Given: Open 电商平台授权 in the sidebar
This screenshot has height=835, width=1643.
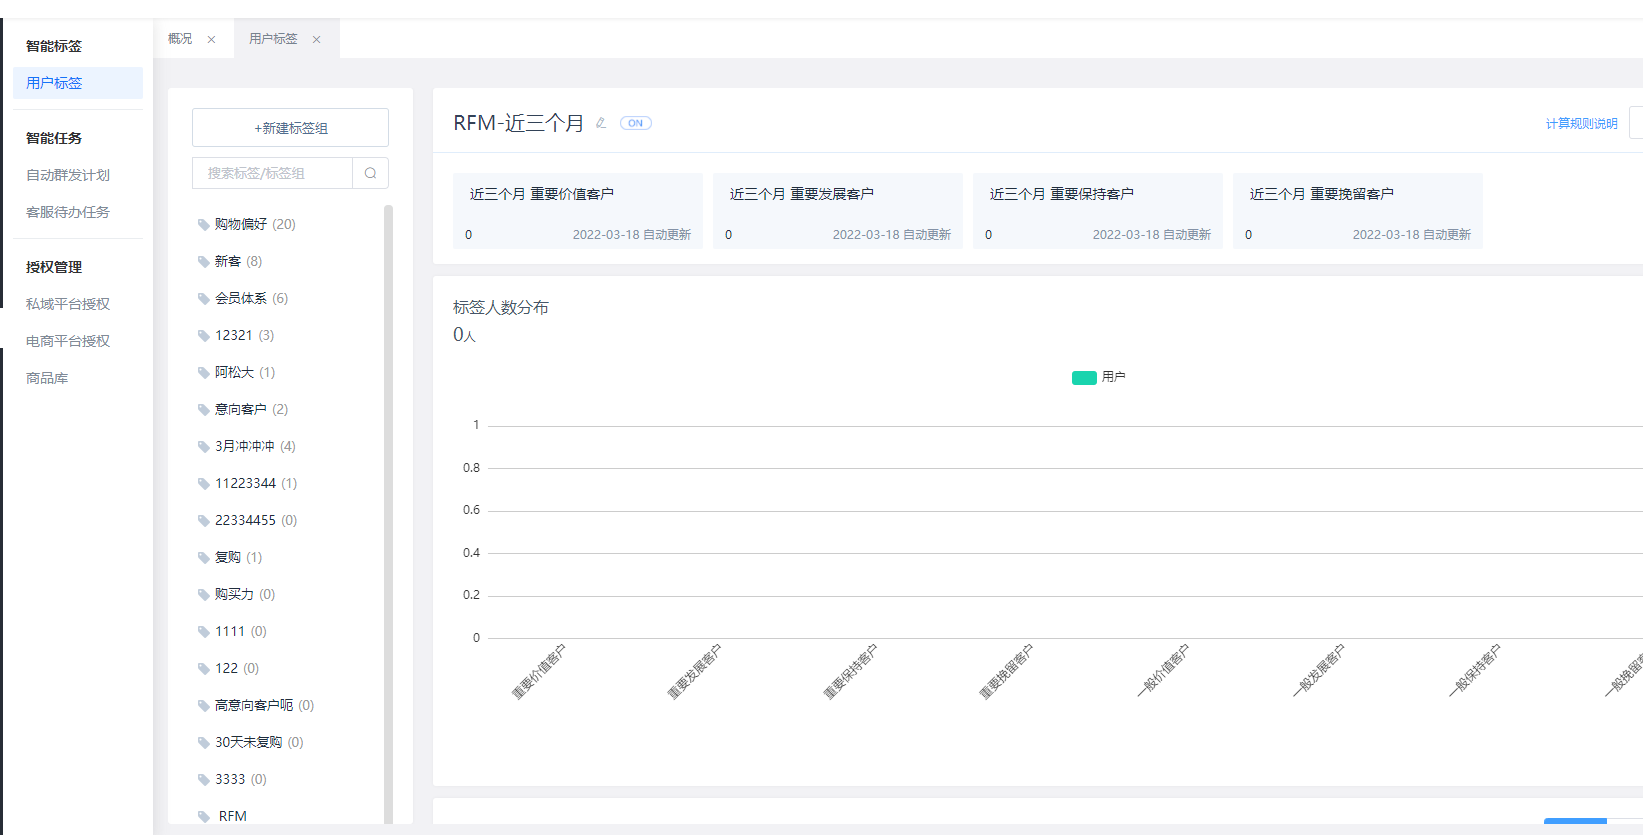Looking at the screenshot, I should [68, 341].
